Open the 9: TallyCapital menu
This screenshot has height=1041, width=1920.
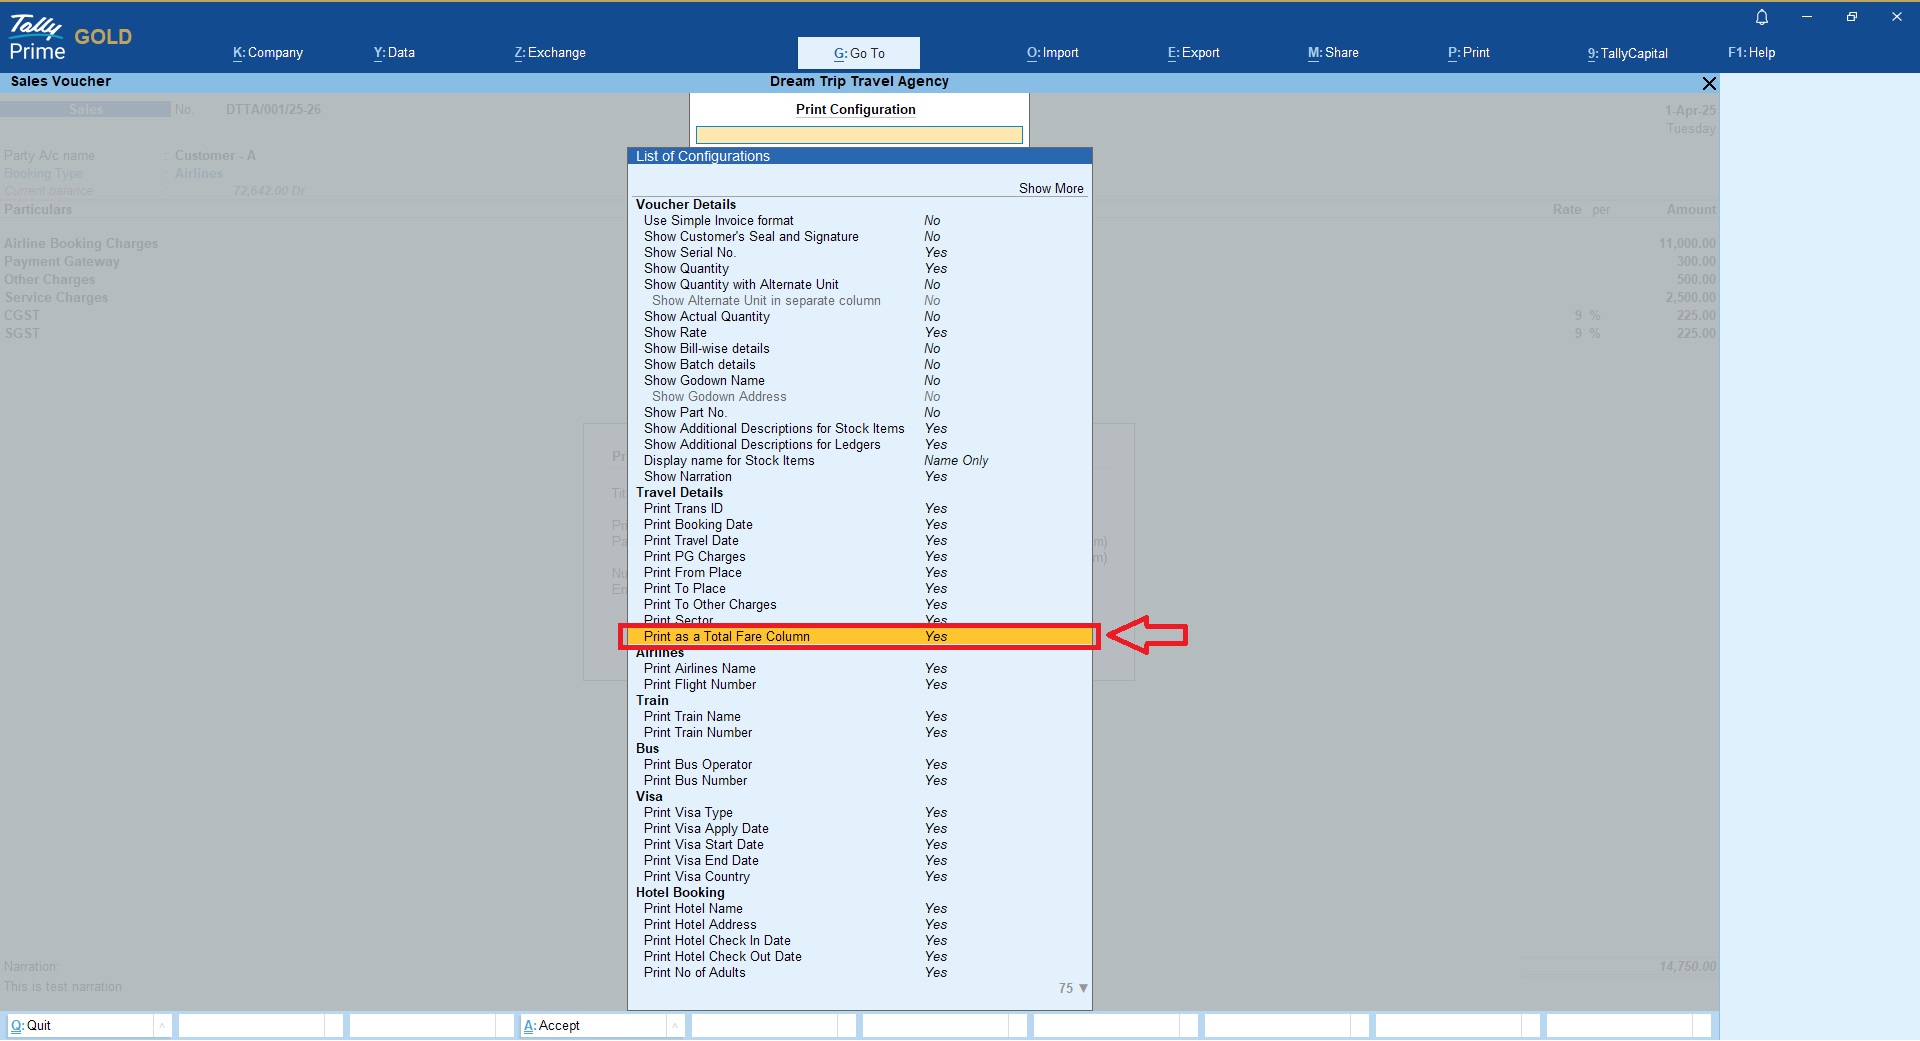tap(1627, 53)
